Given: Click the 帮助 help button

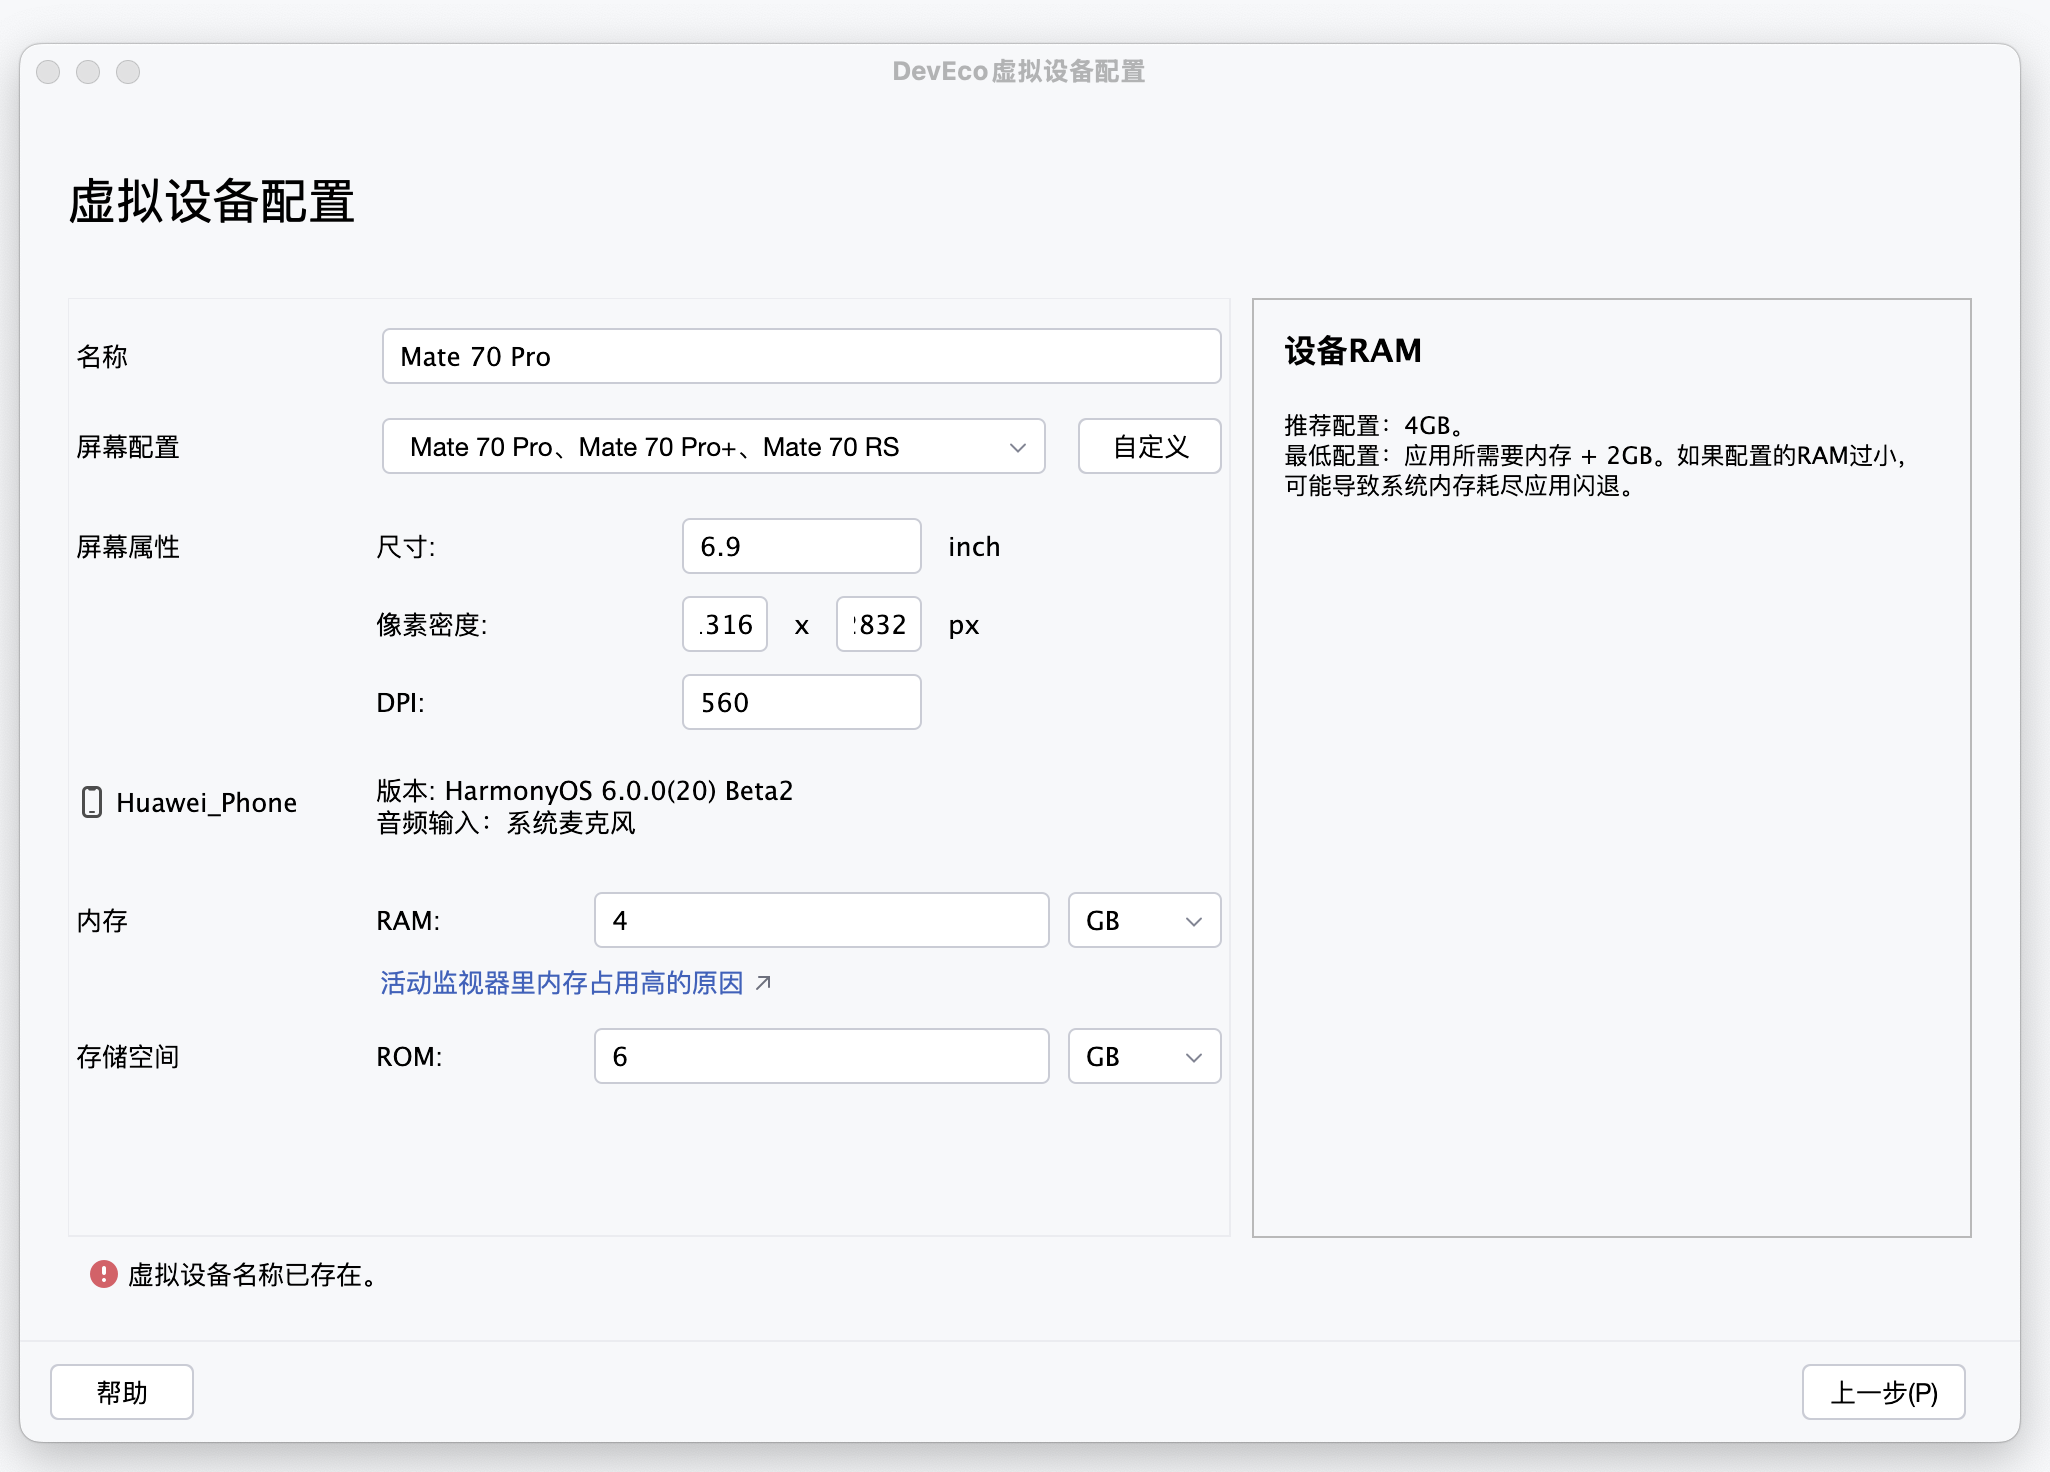Looking at the screenshot, I should pyautogui.click(x=122, y=1392).
